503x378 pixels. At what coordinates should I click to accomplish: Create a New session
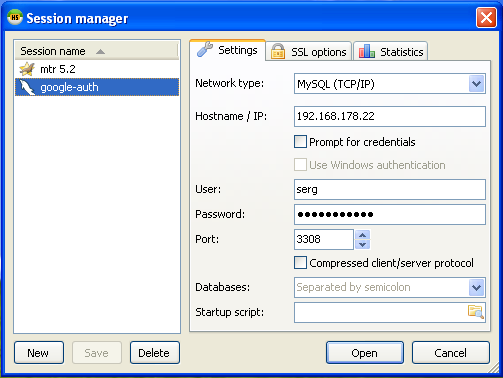(39, 353)
